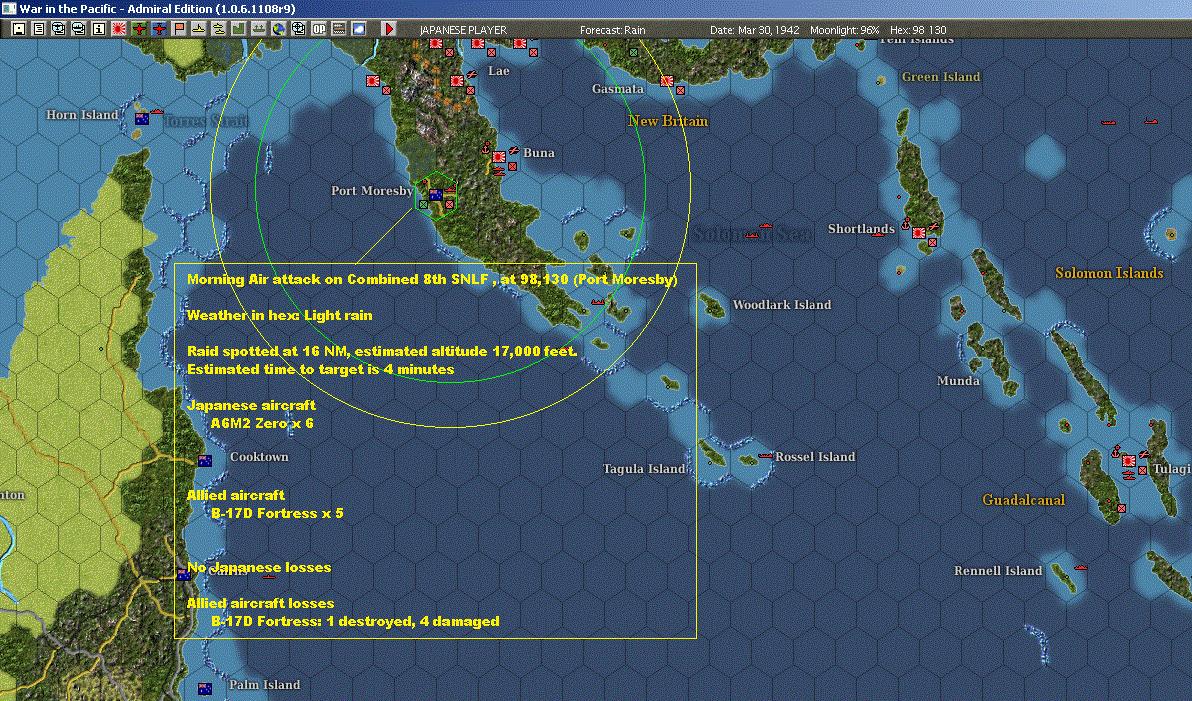Click the rising sun flag toolbar icon
The height and width of the screenshot is (701, 1192).
(119, 29)
